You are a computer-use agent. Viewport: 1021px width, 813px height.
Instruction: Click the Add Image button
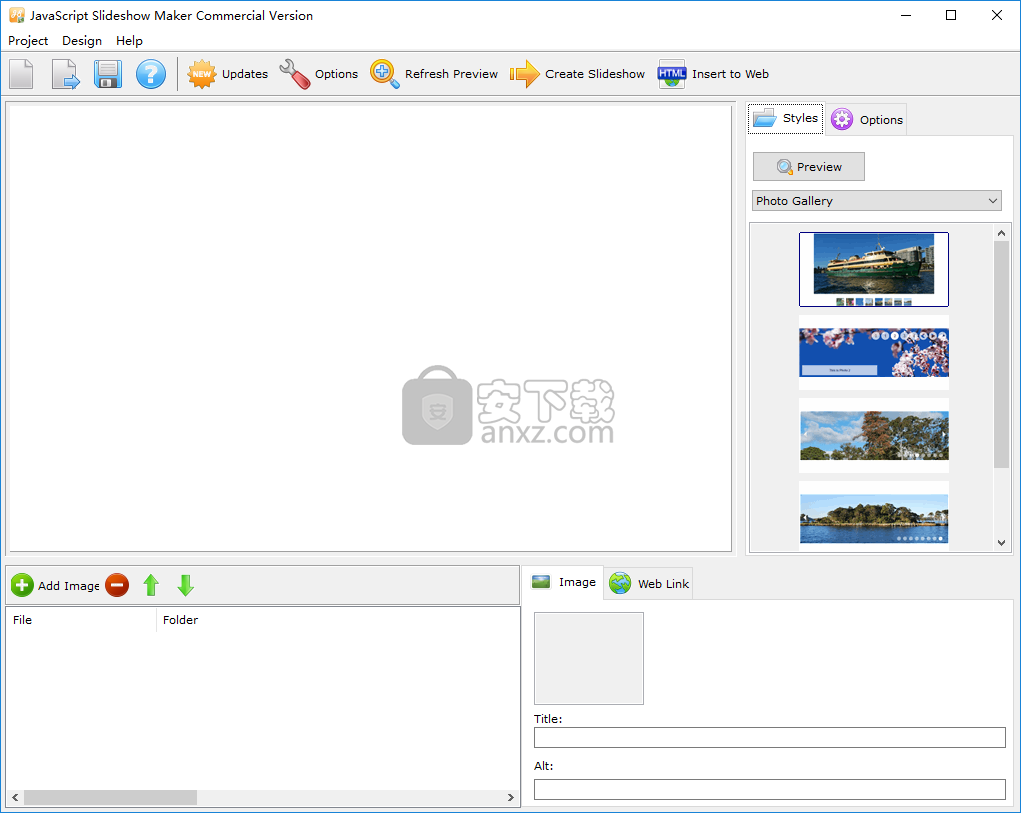(56, 585)
